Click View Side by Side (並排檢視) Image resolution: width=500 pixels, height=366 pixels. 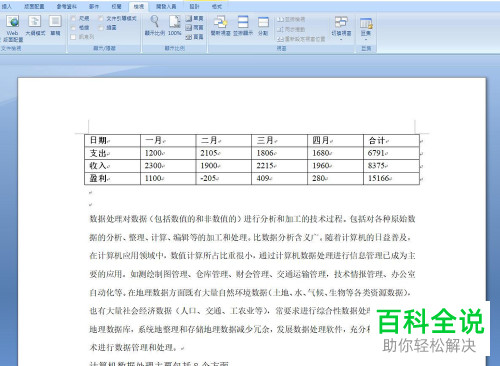(291, 20)
